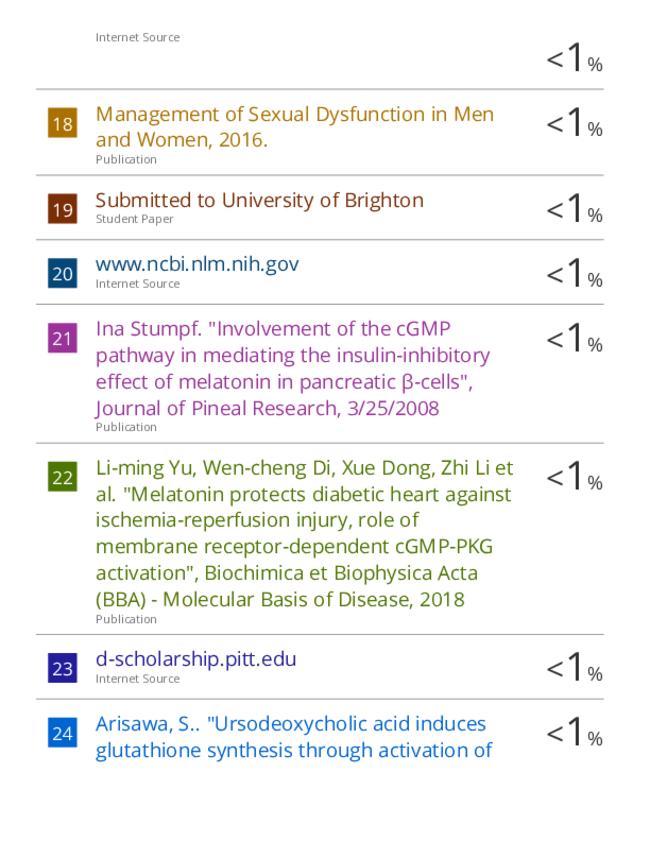Open Submitted to University of Brighton source
The width and height of the screenshot is (650, 841).
click(259, 200)
